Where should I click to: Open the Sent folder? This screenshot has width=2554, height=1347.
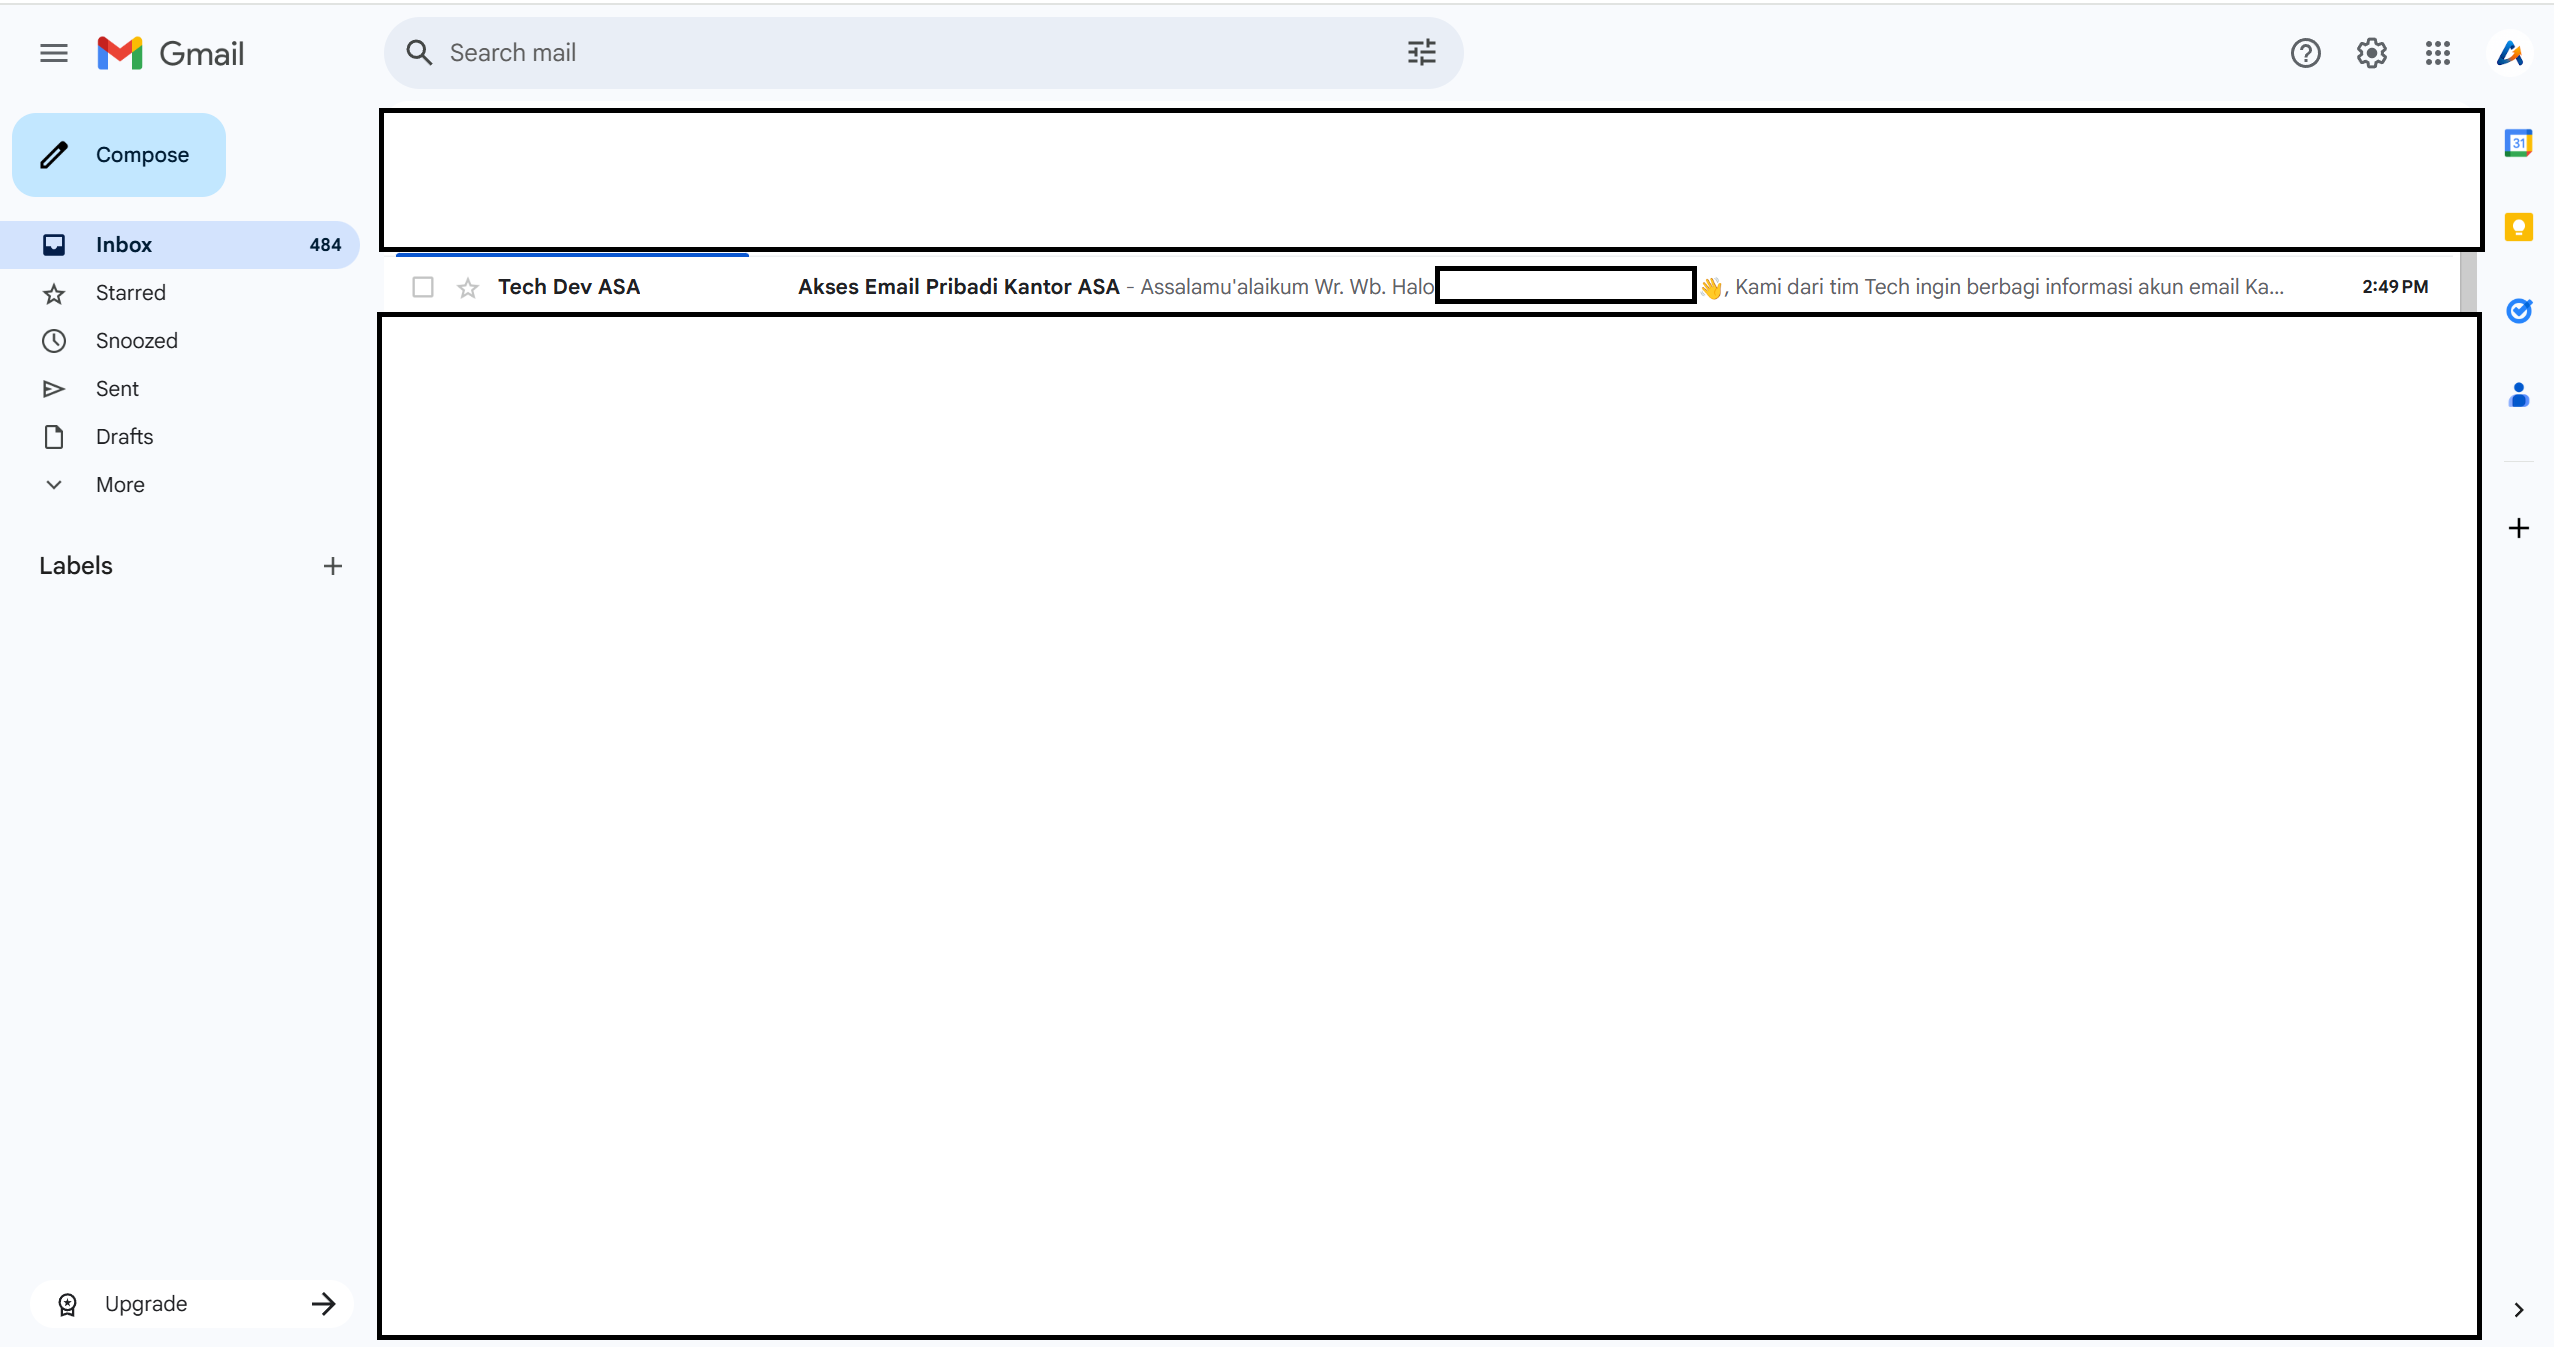click(x=117, y=389)
